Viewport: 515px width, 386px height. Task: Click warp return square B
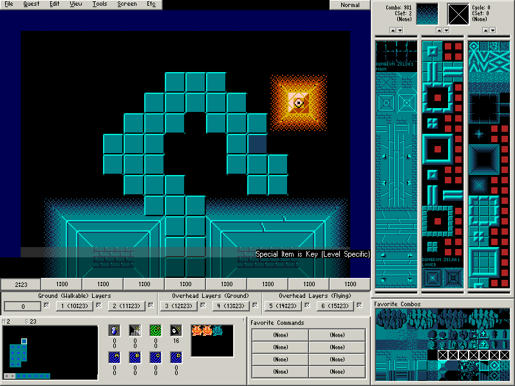click(135, 357)
